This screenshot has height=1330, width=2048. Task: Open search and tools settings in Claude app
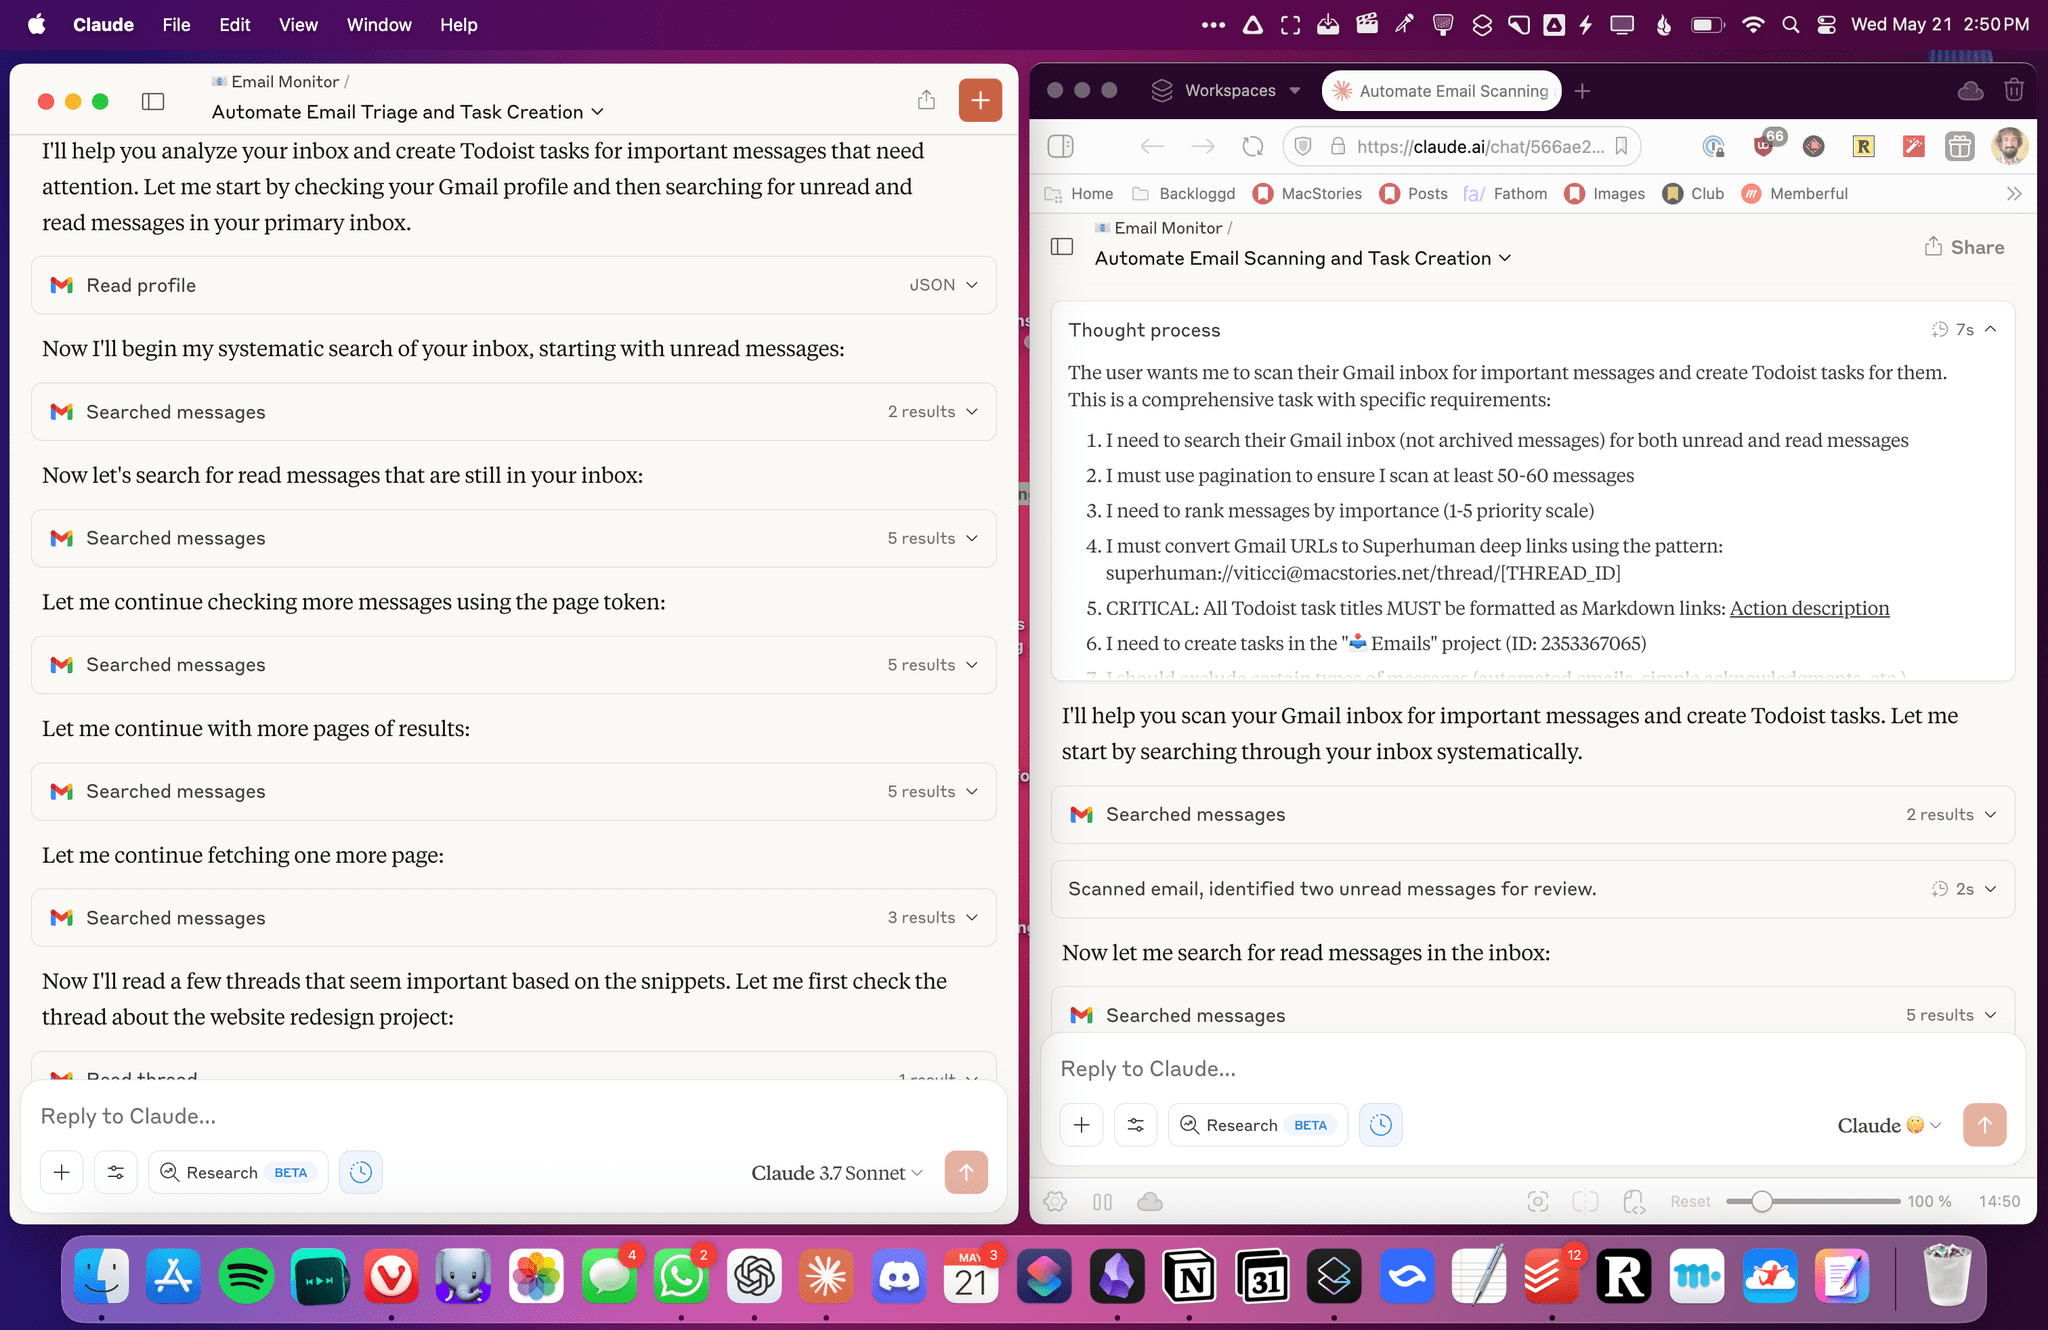[x=116, y=1172]
